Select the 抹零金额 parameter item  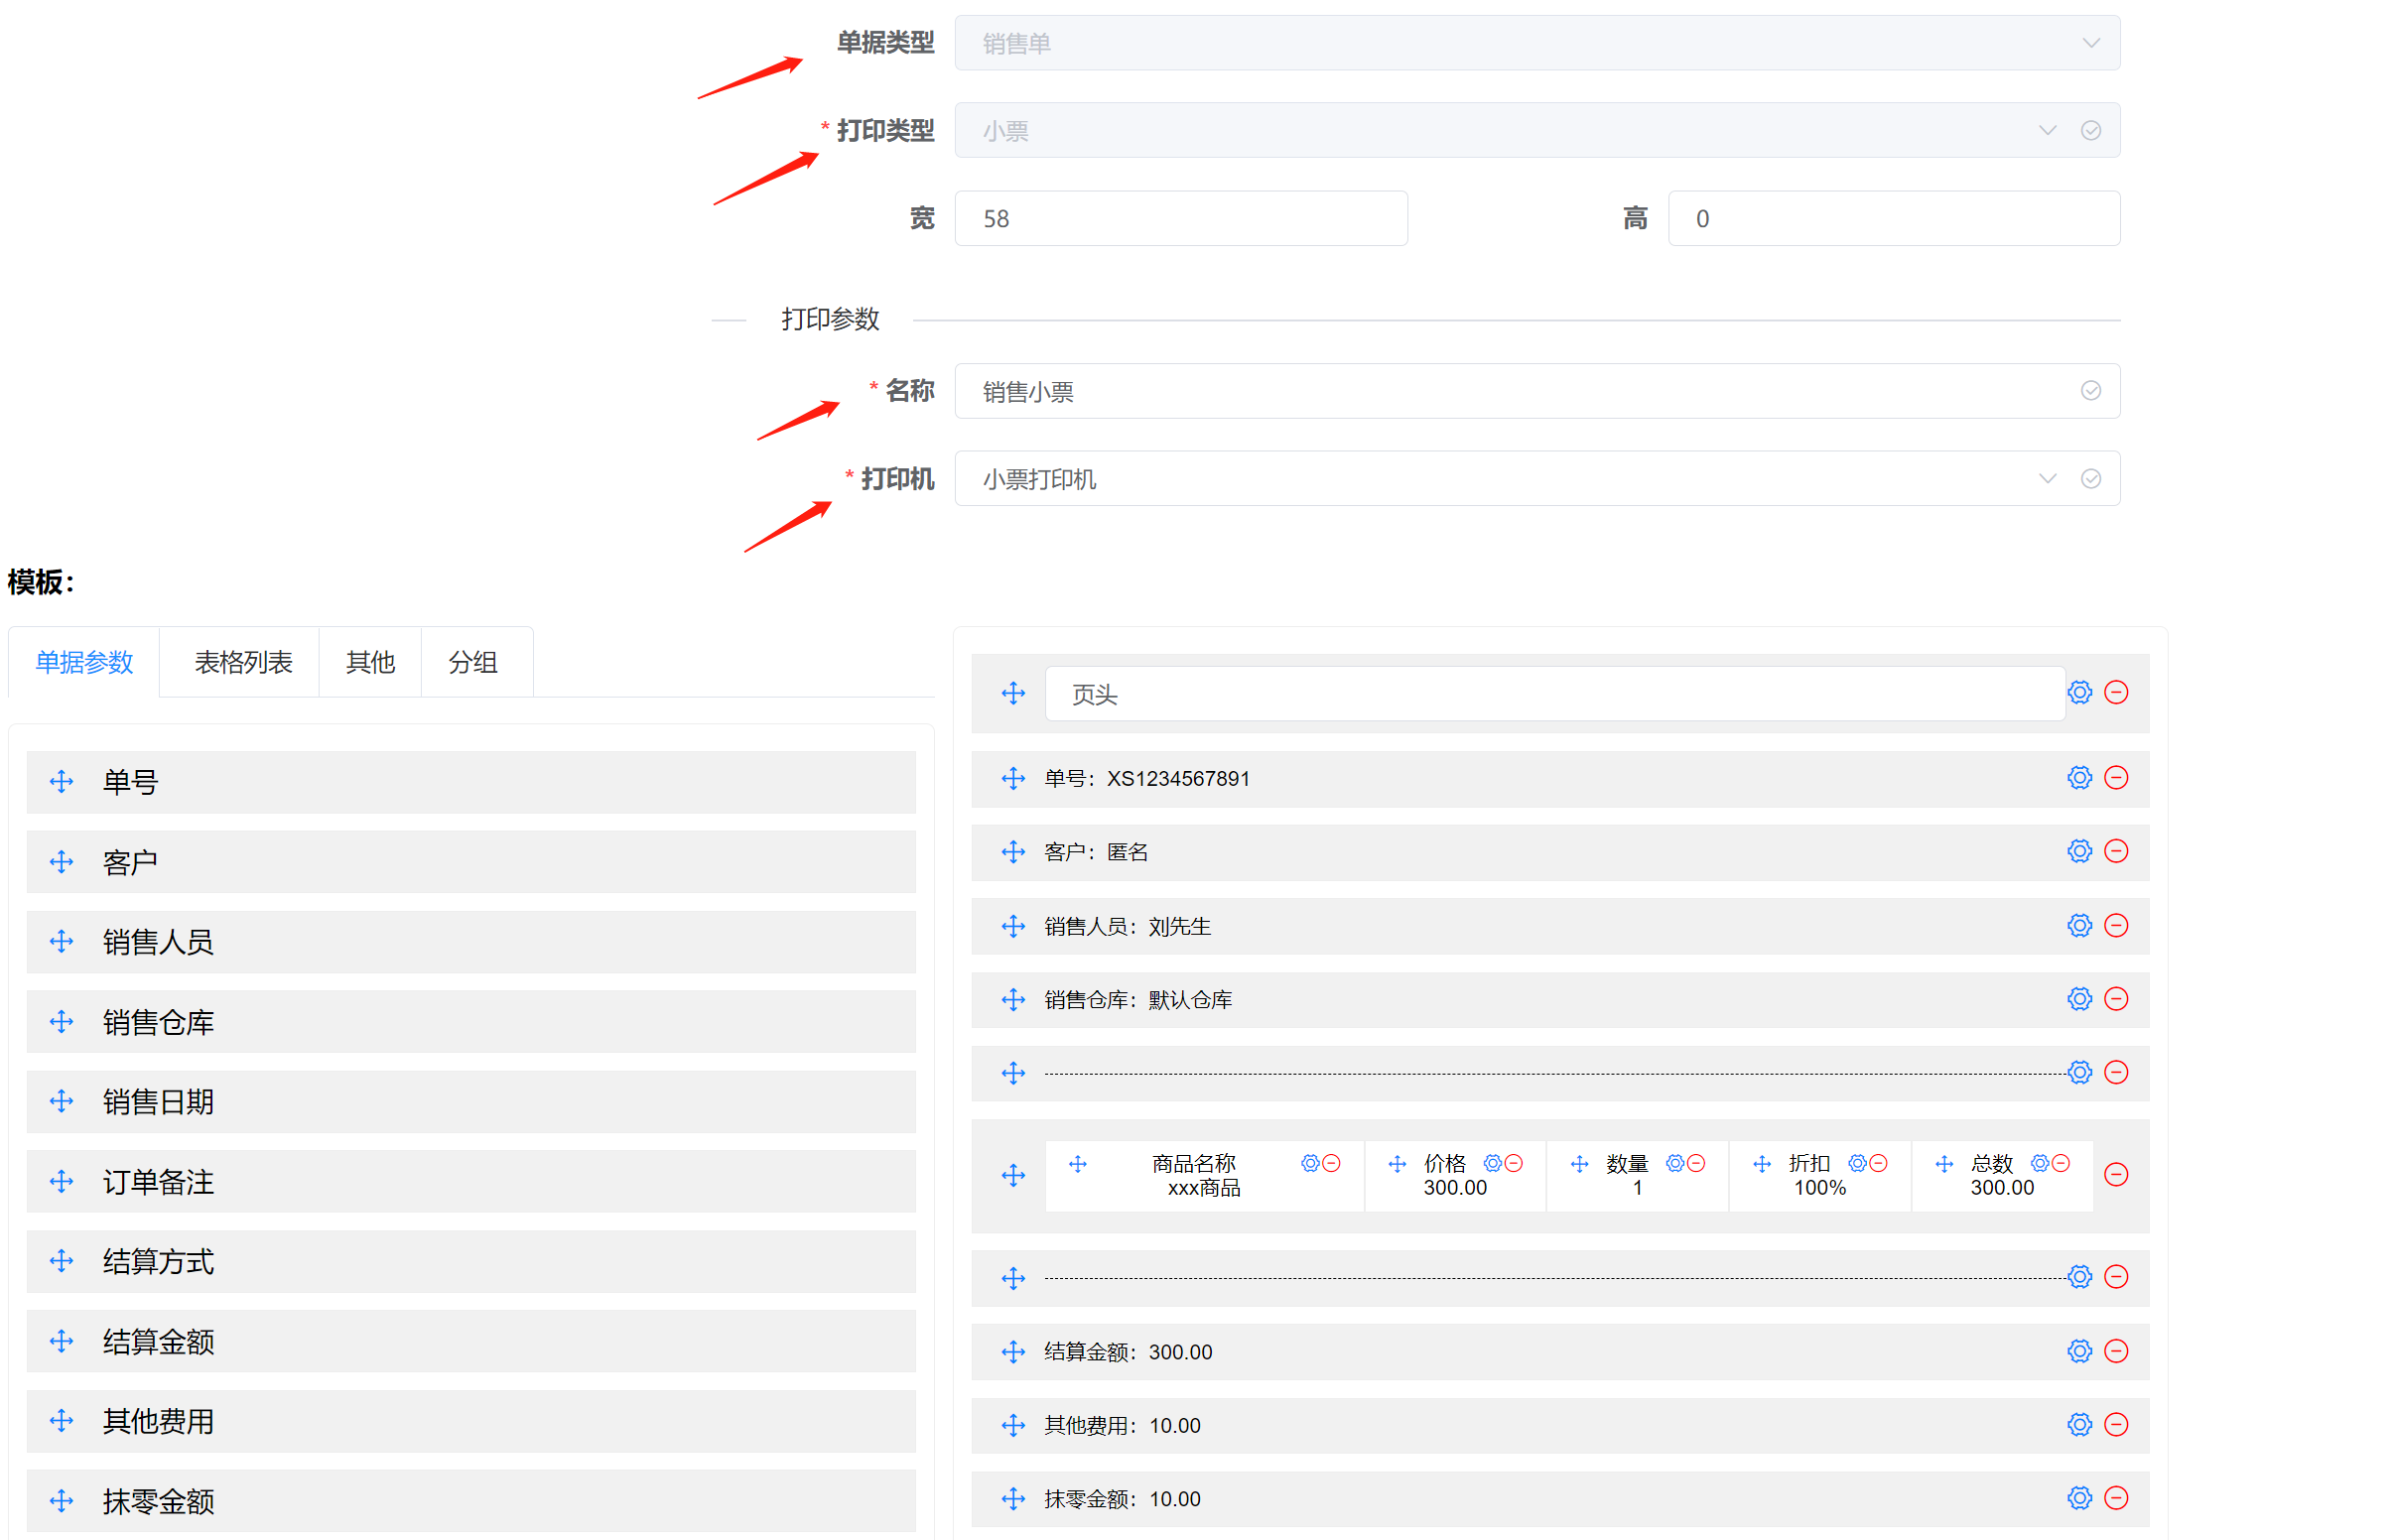(470, 1501)
